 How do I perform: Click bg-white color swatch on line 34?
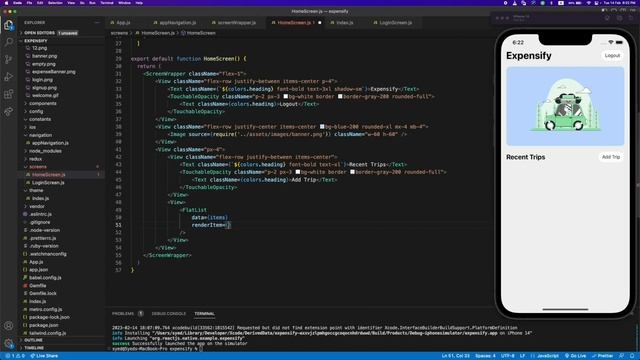click(286, 96)
